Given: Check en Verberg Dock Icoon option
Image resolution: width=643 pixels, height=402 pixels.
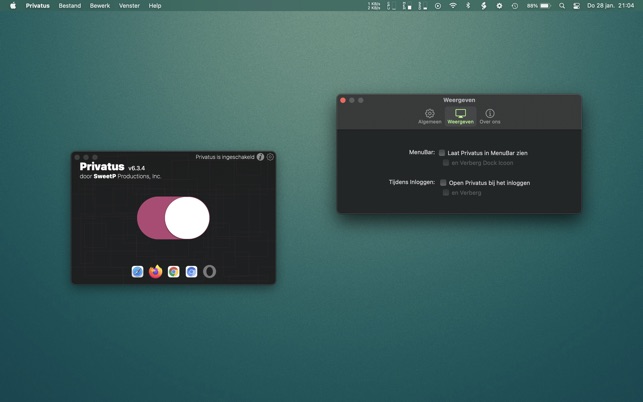Looking at the screenshot, I should point(446,163).
